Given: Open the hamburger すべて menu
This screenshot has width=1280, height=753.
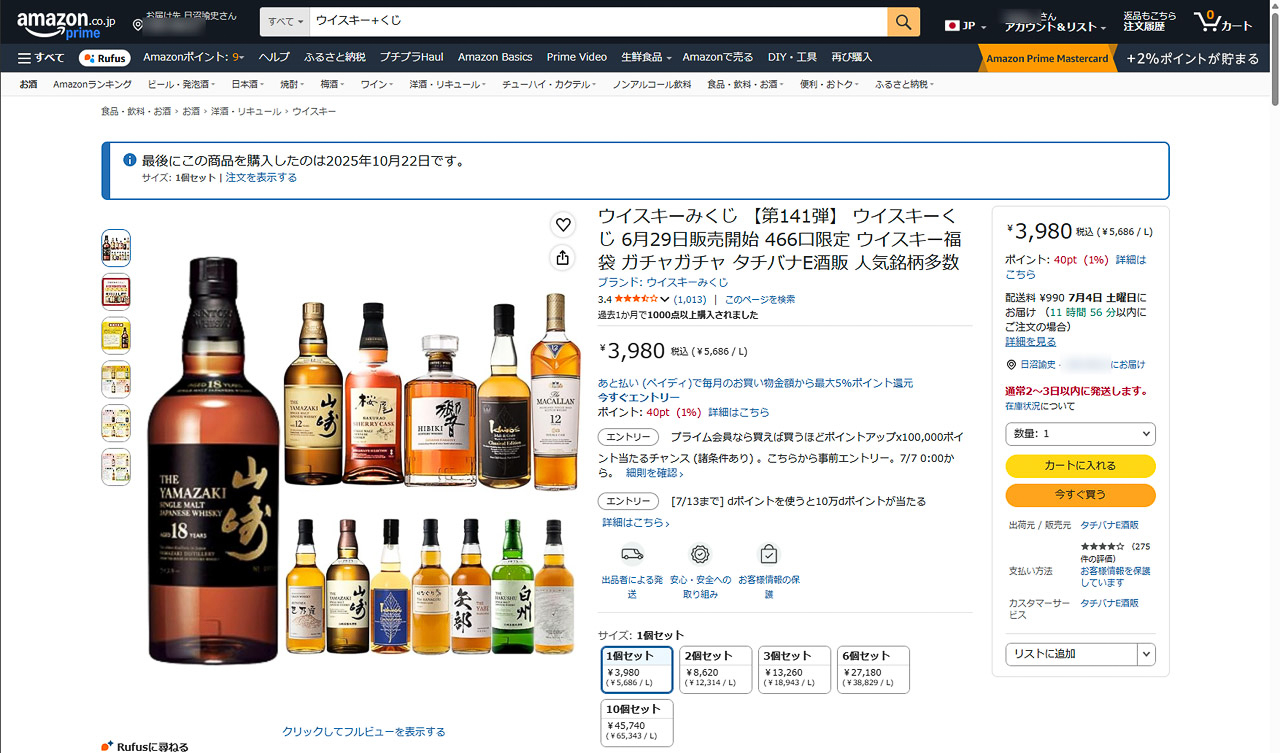Looking at the screenshot, I should pos(41,58).
